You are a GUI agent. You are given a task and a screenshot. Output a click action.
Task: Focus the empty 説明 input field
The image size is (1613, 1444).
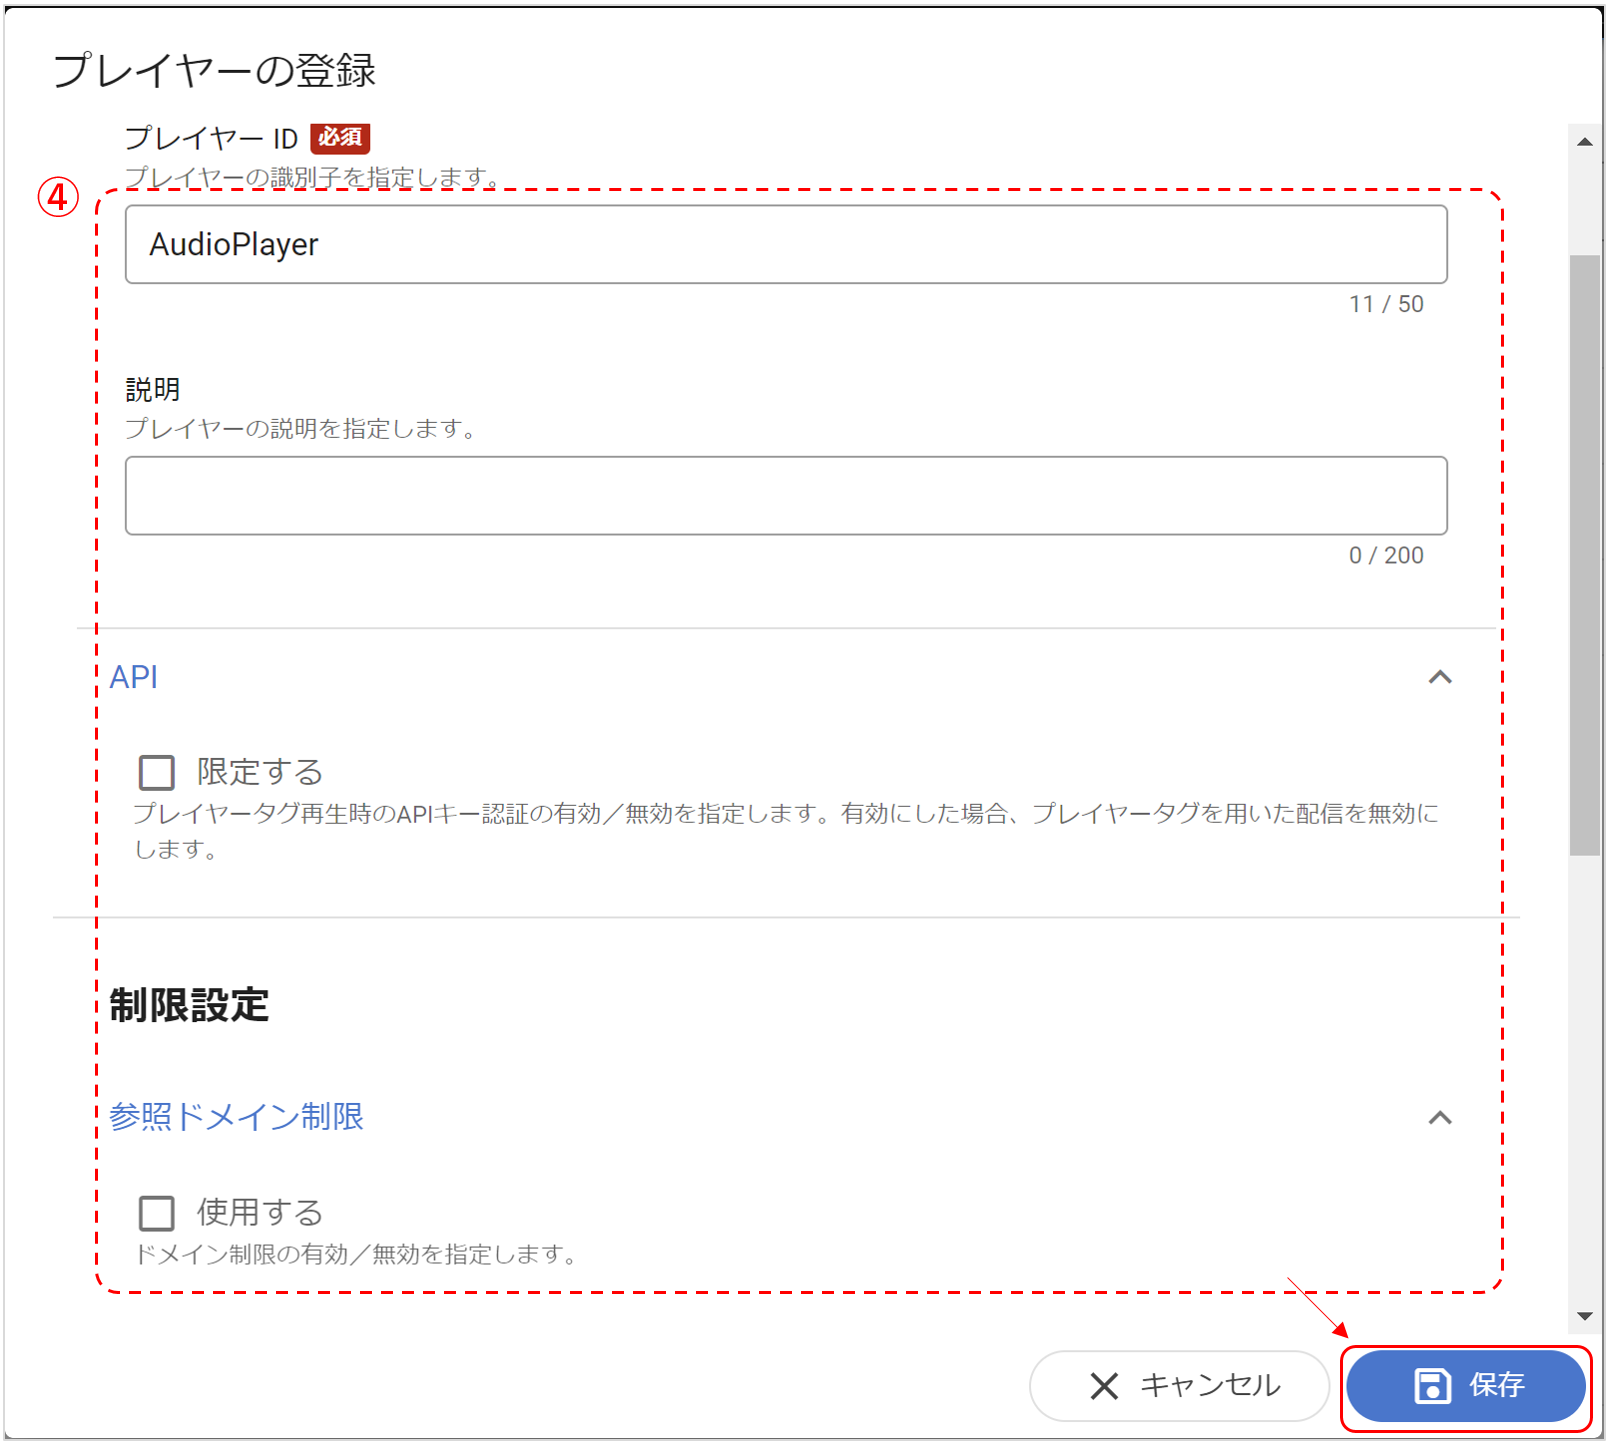tap(786, 496)
